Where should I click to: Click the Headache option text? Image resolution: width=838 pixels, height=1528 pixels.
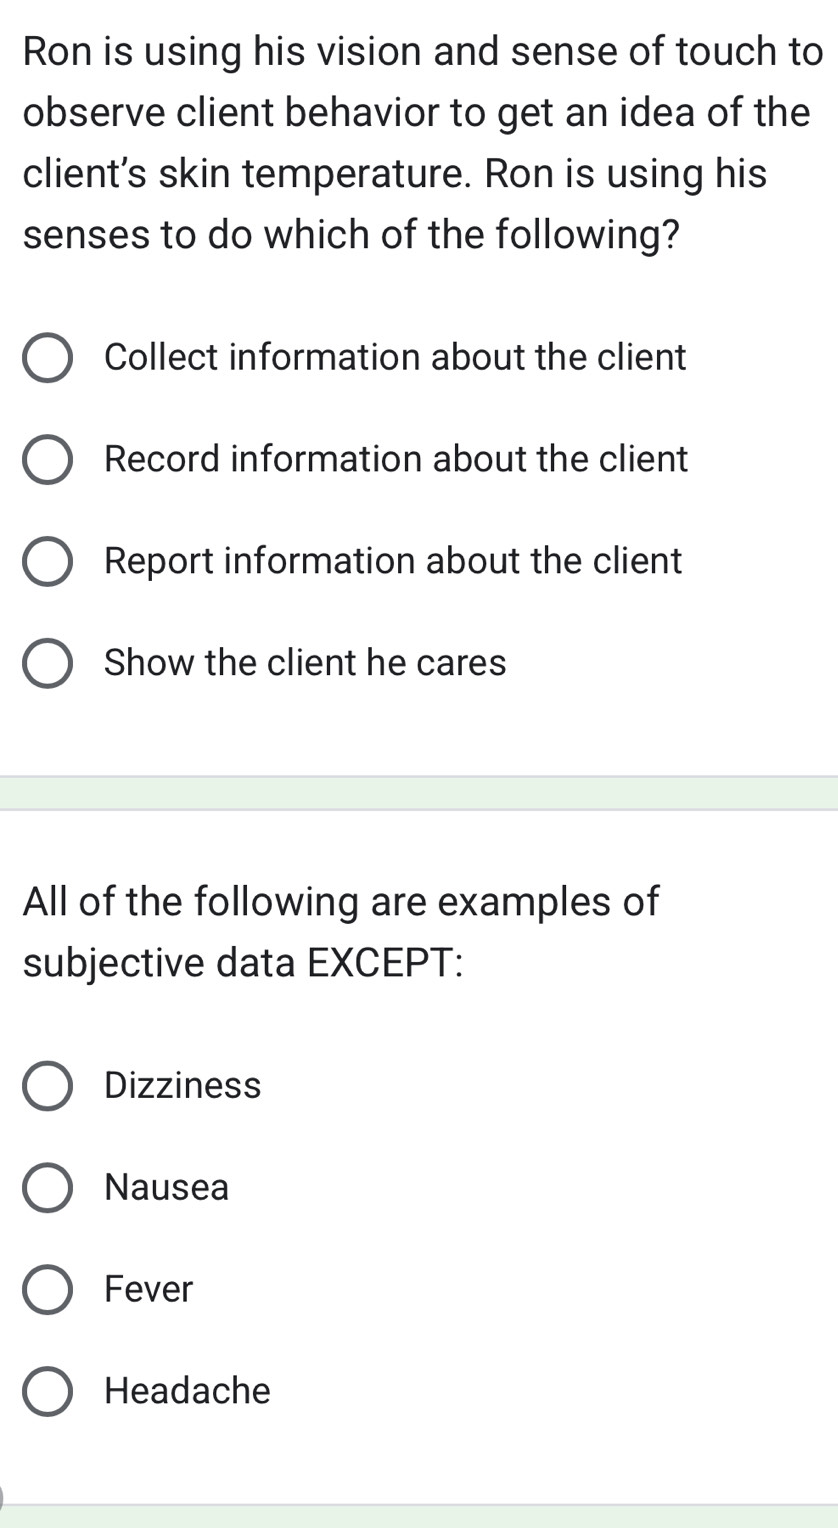point(187,1391)
